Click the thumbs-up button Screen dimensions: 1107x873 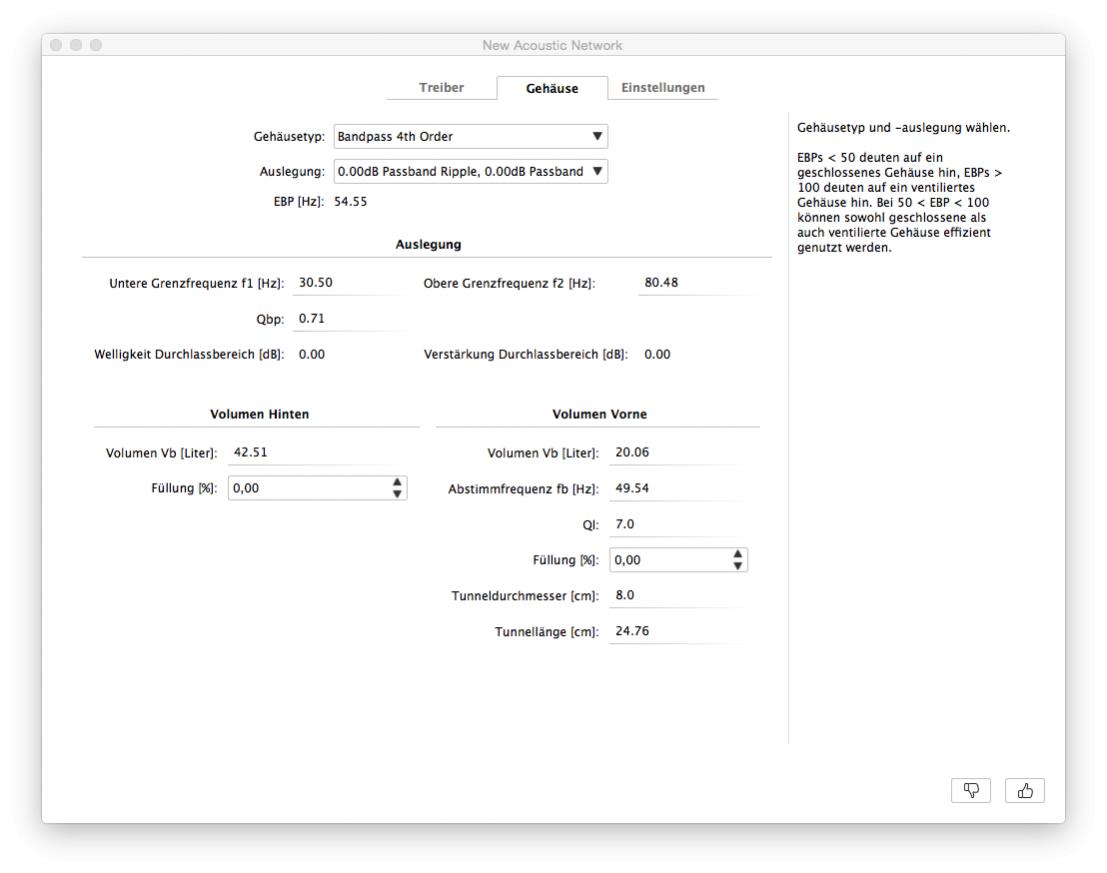coord(1025,790)
